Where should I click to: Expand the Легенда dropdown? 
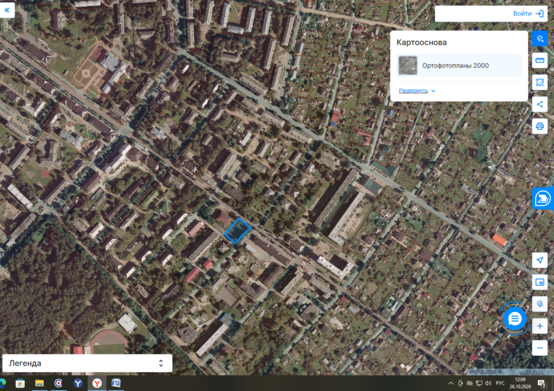pos(87,363)
